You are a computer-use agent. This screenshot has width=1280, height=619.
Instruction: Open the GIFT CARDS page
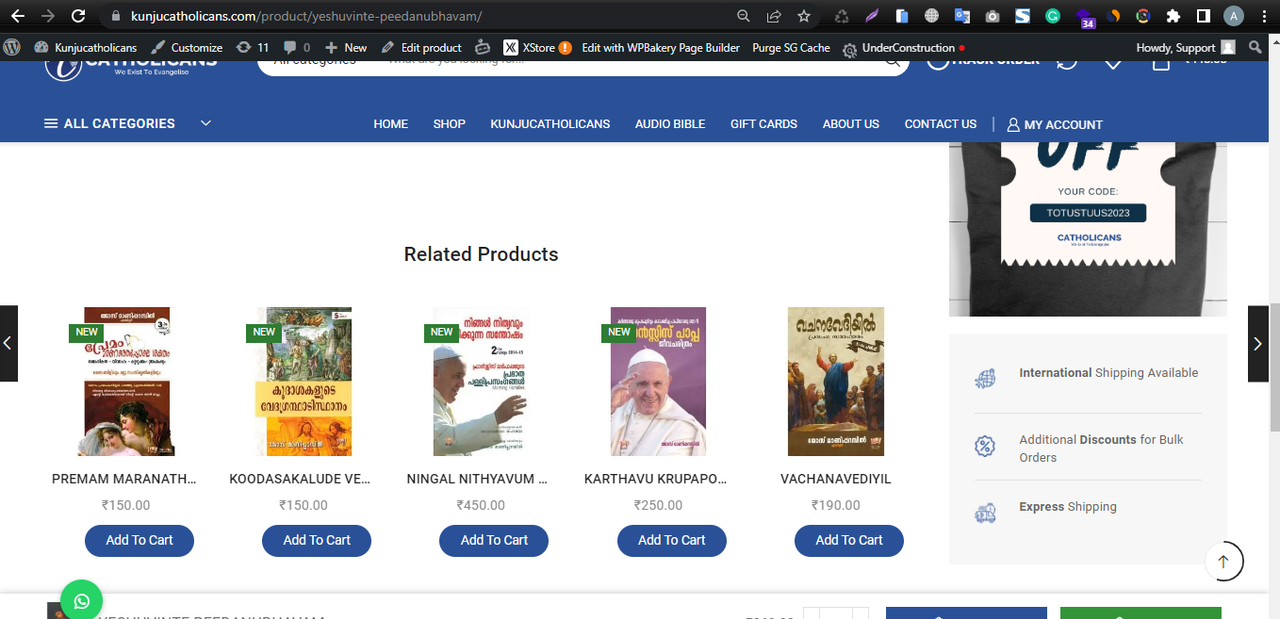764,124
